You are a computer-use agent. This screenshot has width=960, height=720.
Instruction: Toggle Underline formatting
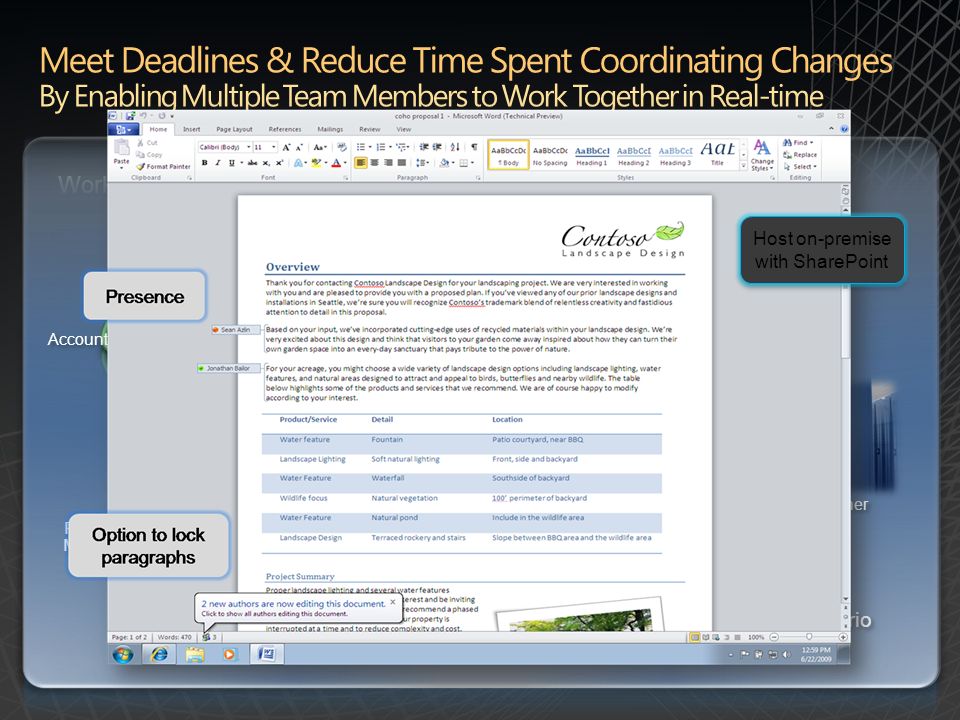(231, 163)
